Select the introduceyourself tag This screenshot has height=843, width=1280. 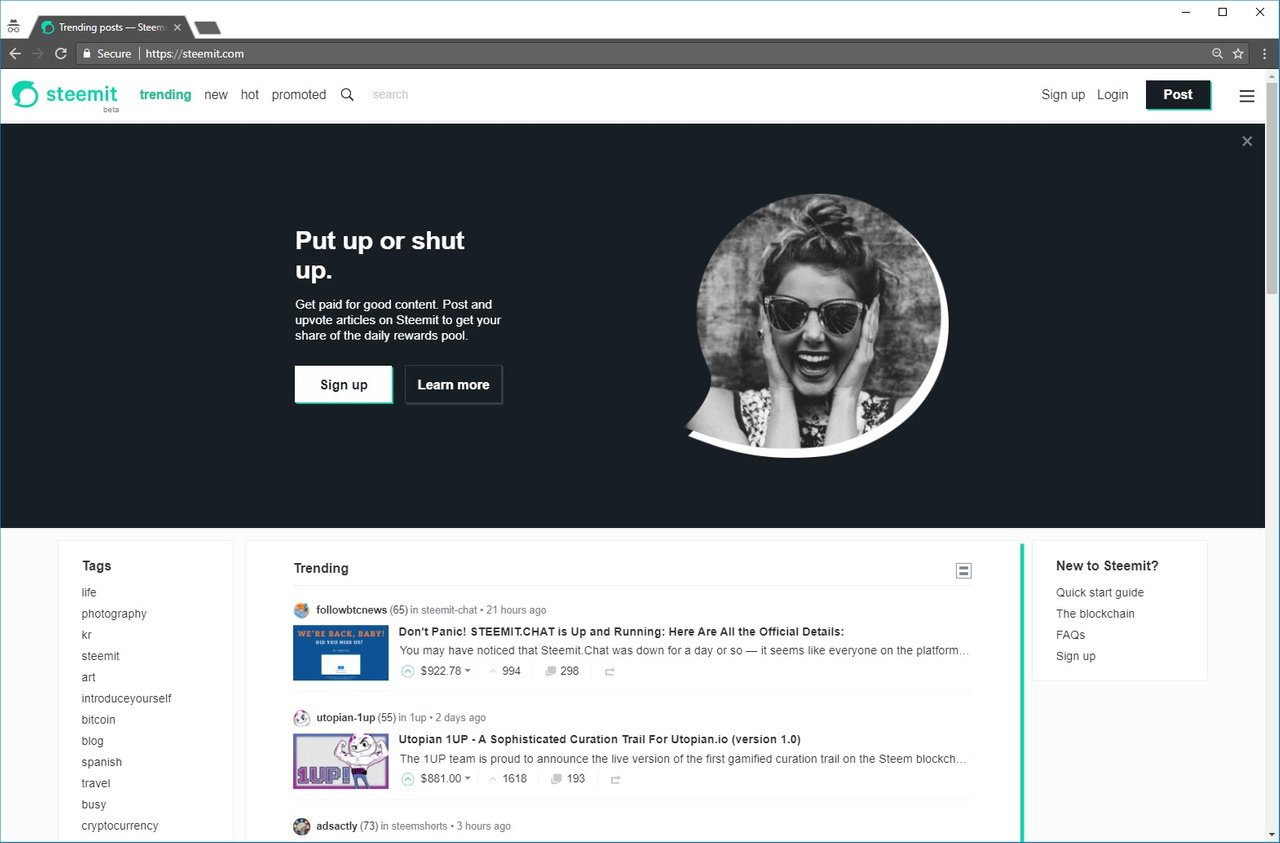(x=126, y=699)
